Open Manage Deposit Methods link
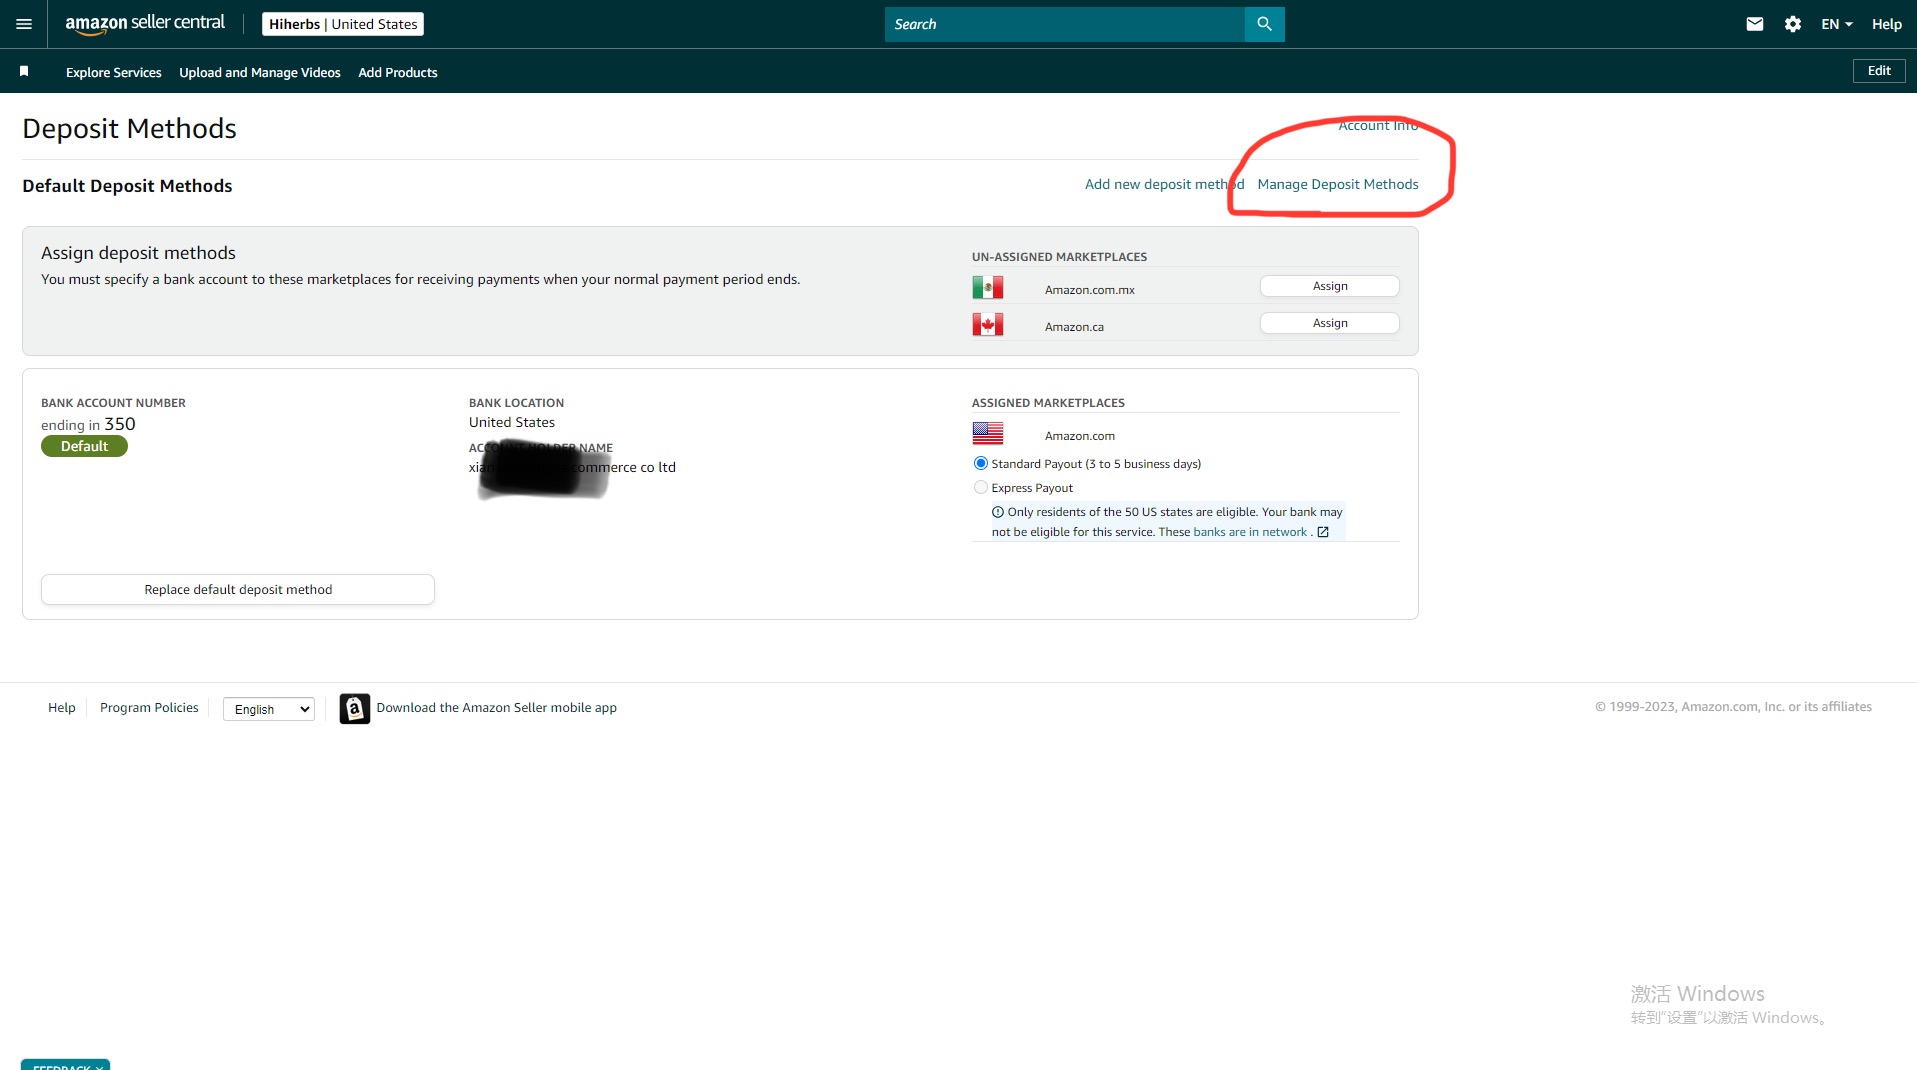The width and height of the screenshot is (1917, 1070). [x=1337, y=184]
